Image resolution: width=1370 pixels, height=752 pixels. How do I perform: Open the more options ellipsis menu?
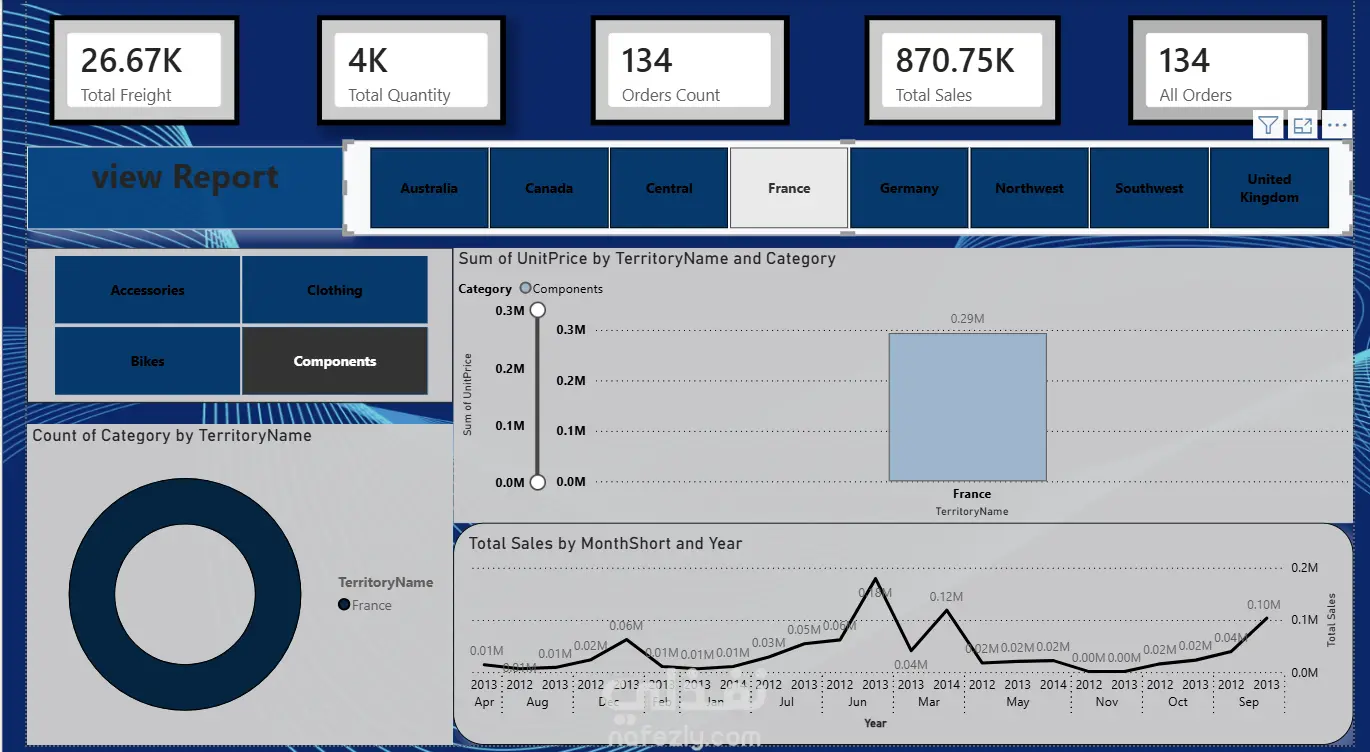point(1337,126)
